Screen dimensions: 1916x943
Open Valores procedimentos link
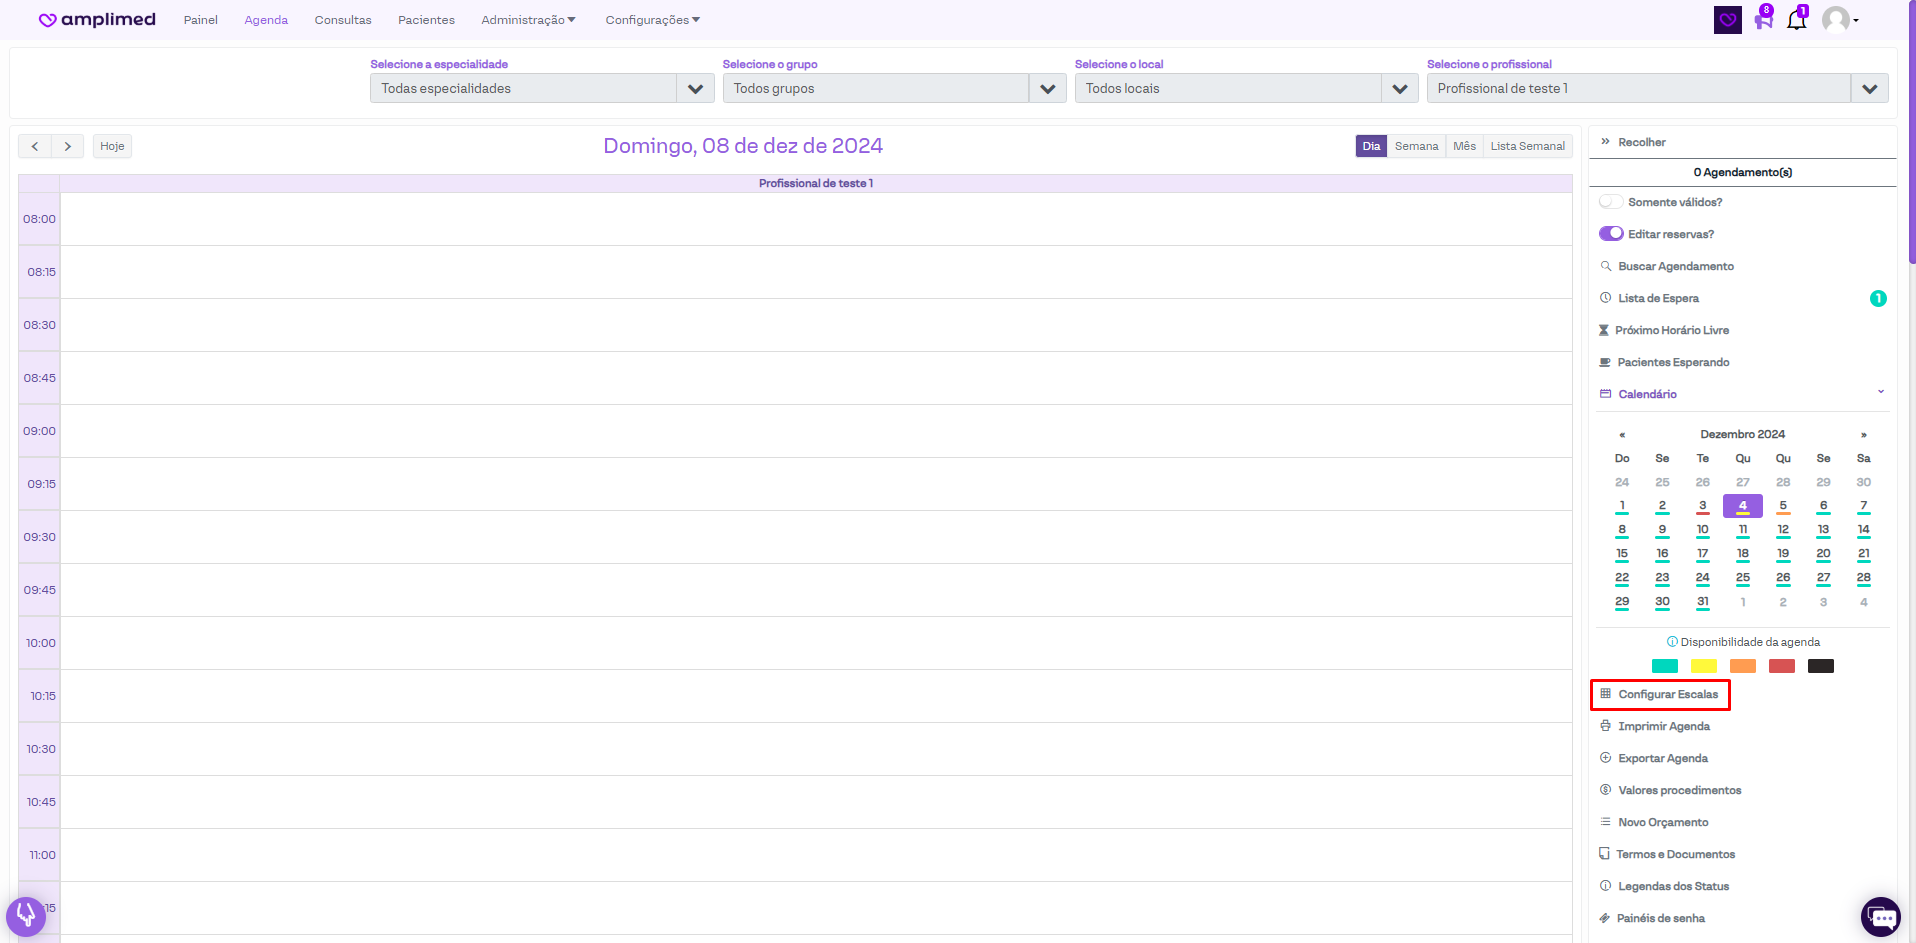click(1679, 790)
